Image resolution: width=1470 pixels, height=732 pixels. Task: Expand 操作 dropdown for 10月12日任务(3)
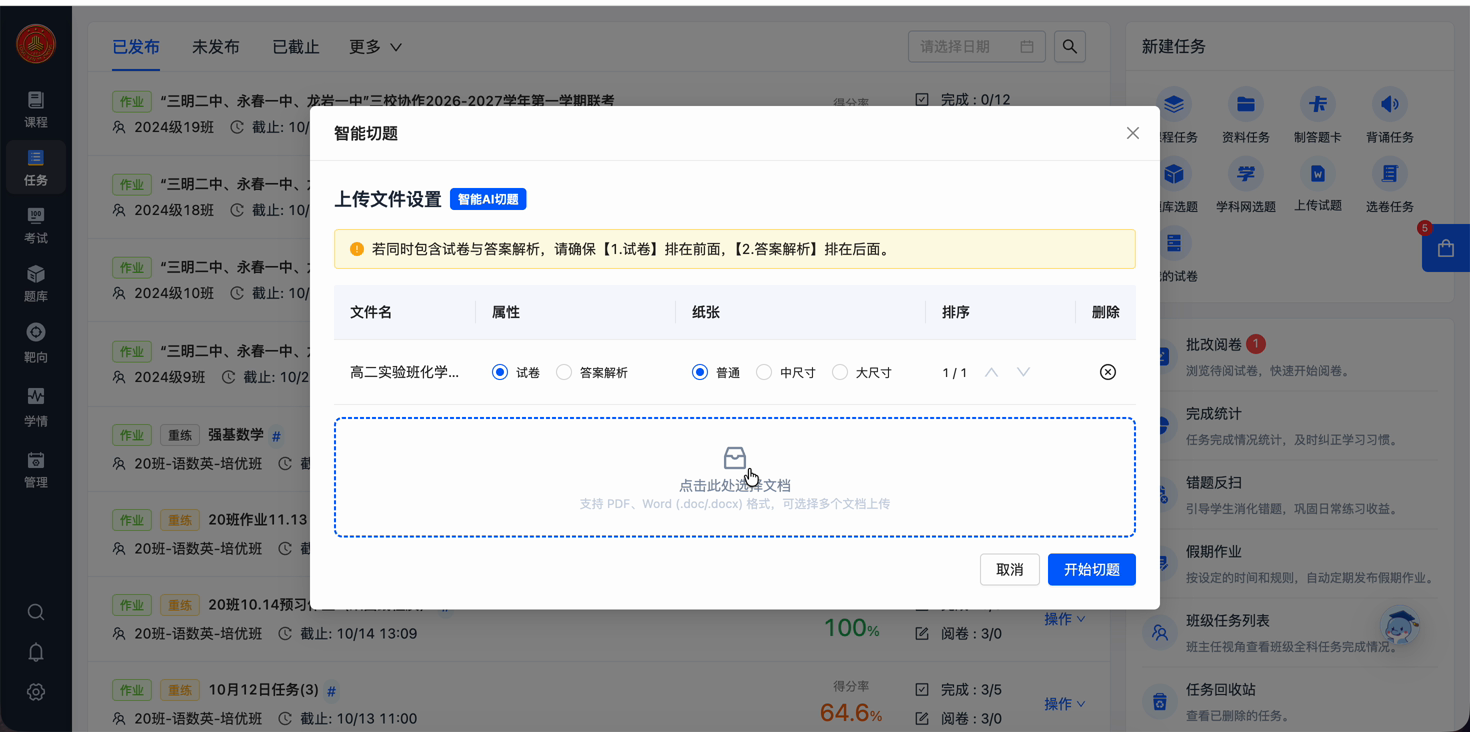tap(1065, 704)
